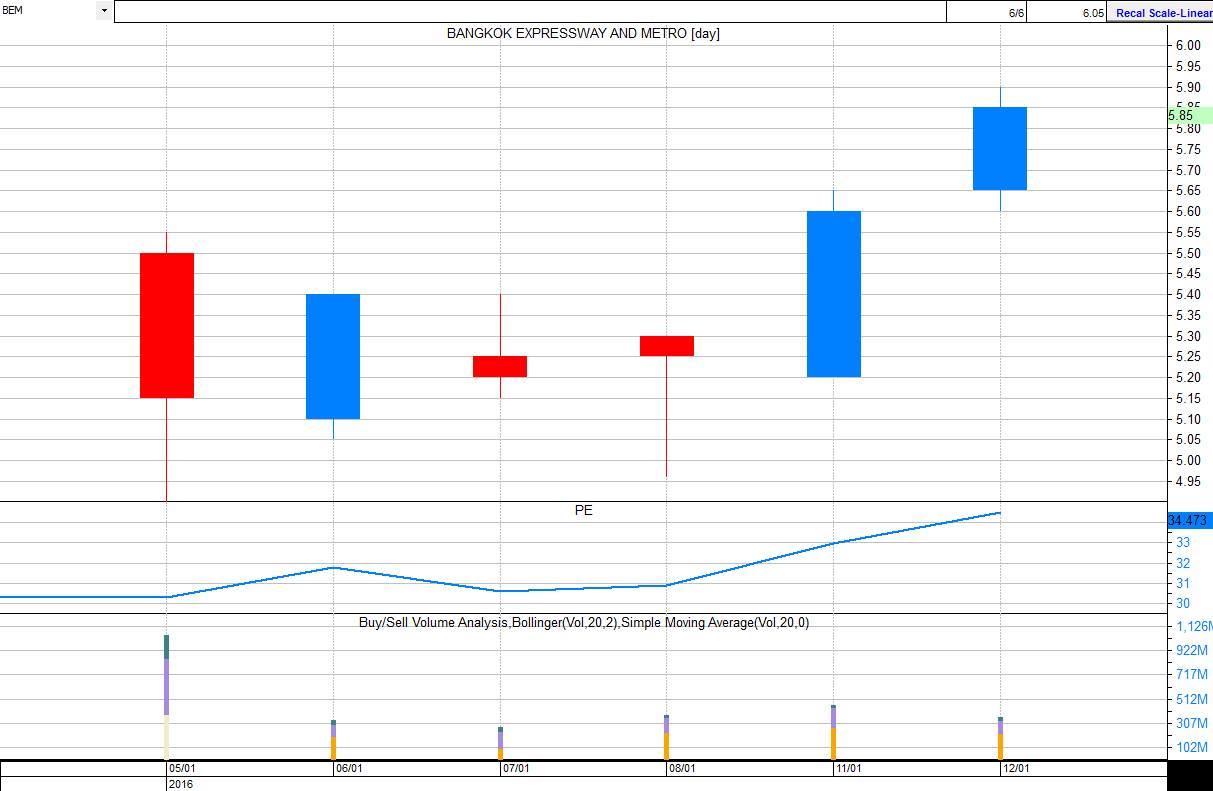Click the 922M volume axis label
The height and width of the screenshot is (791, 1213).
[x=1192, y=651]
